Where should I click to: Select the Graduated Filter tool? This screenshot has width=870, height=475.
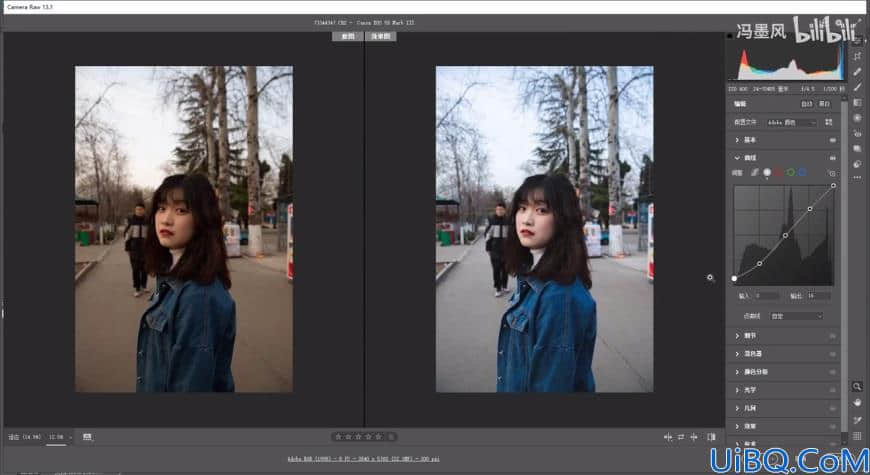pos(857,103)
